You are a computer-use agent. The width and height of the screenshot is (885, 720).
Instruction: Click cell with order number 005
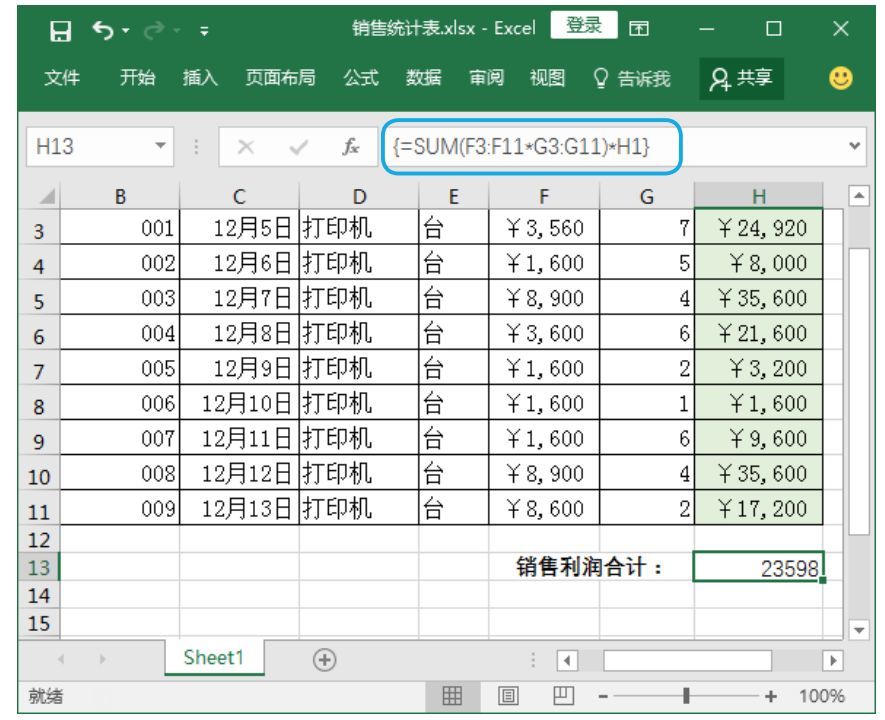click(120, 368)
